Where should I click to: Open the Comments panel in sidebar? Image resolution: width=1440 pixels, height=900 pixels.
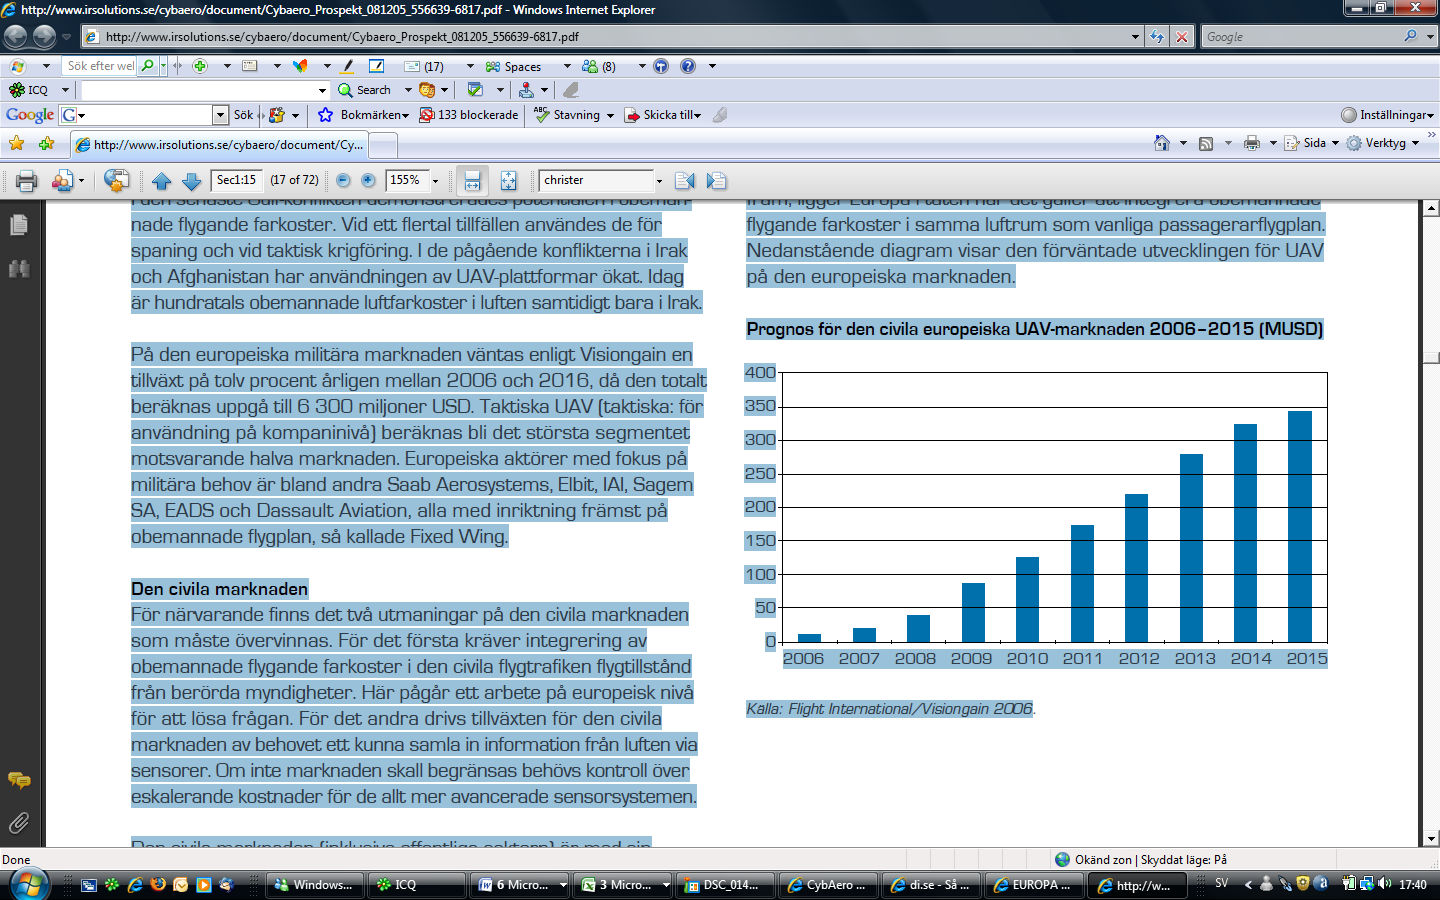(x=18, y=780)
